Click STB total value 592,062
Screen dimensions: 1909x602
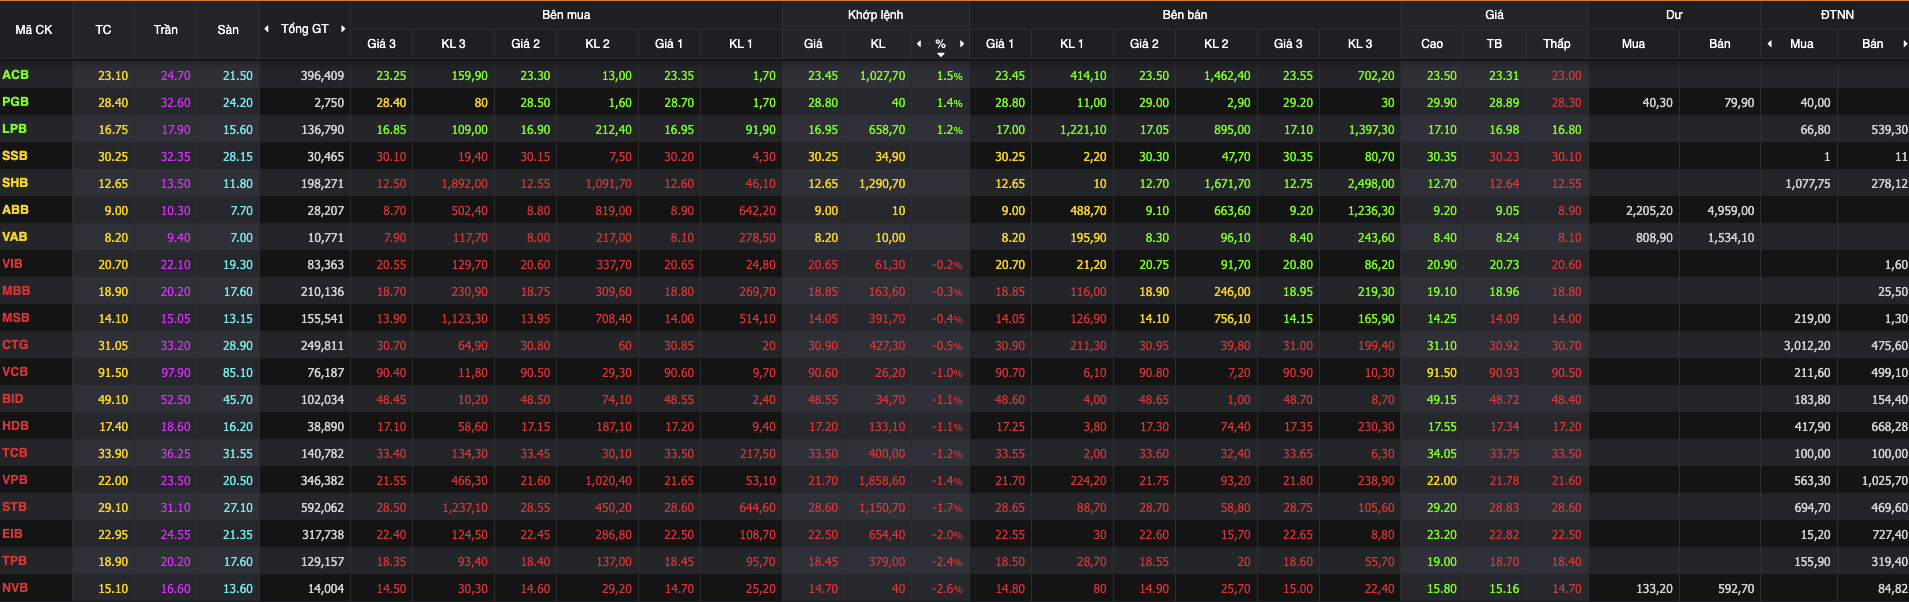pos(322,508)
